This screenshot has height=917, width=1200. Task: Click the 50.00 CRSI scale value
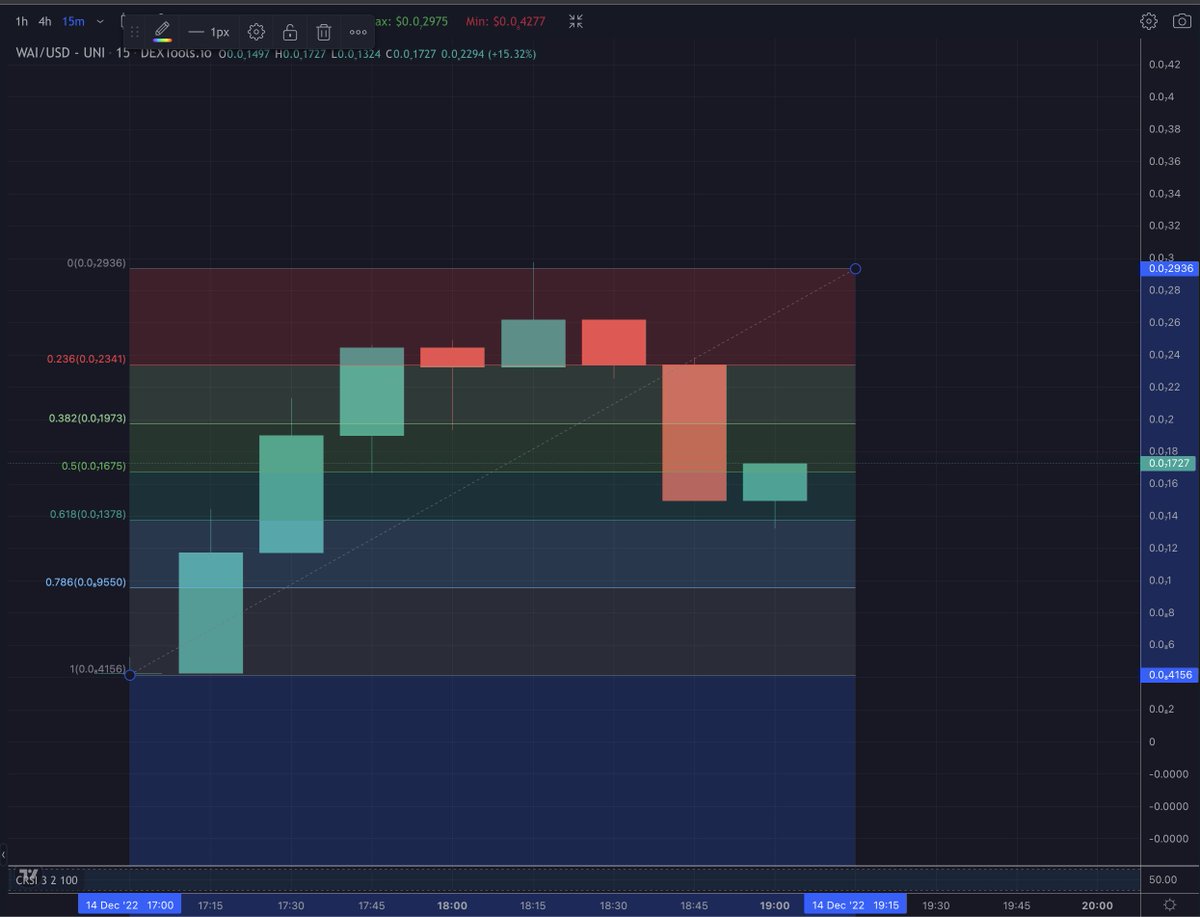pos(1163,879)
